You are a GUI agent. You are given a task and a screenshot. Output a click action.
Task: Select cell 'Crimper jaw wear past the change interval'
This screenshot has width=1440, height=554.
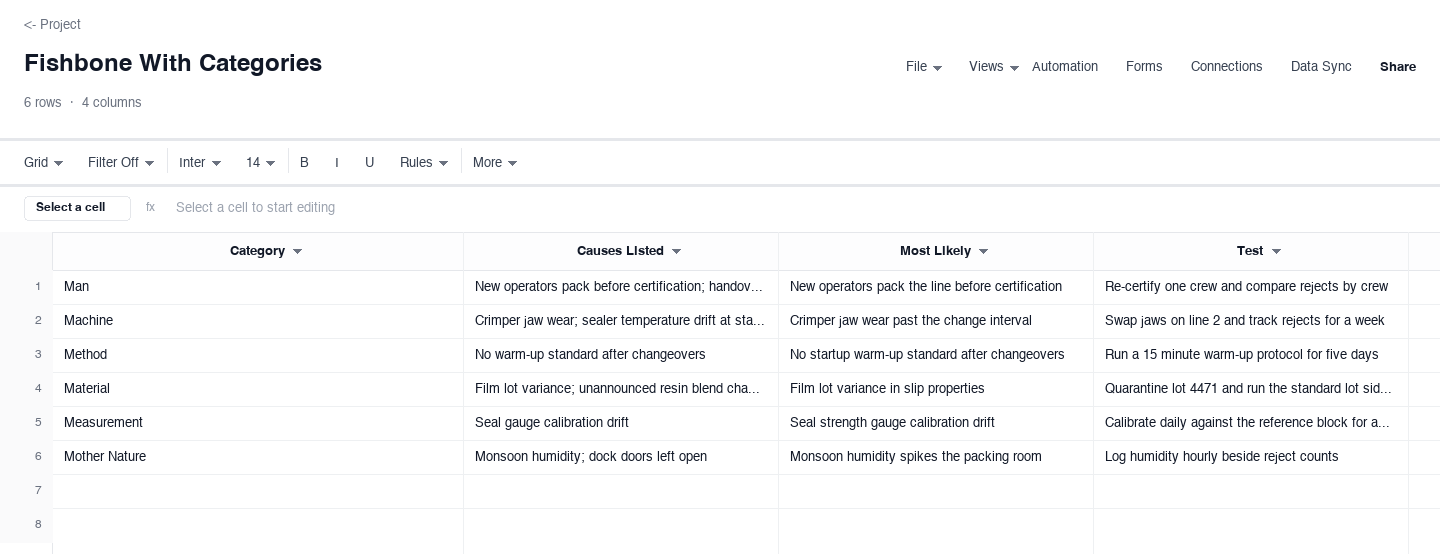click(x=936, y=321)
